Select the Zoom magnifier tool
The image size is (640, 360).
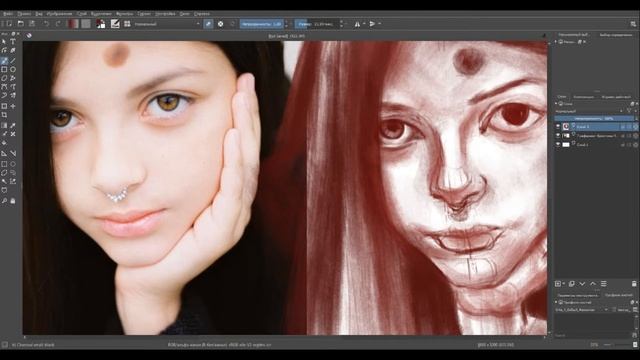pos(4,201)
